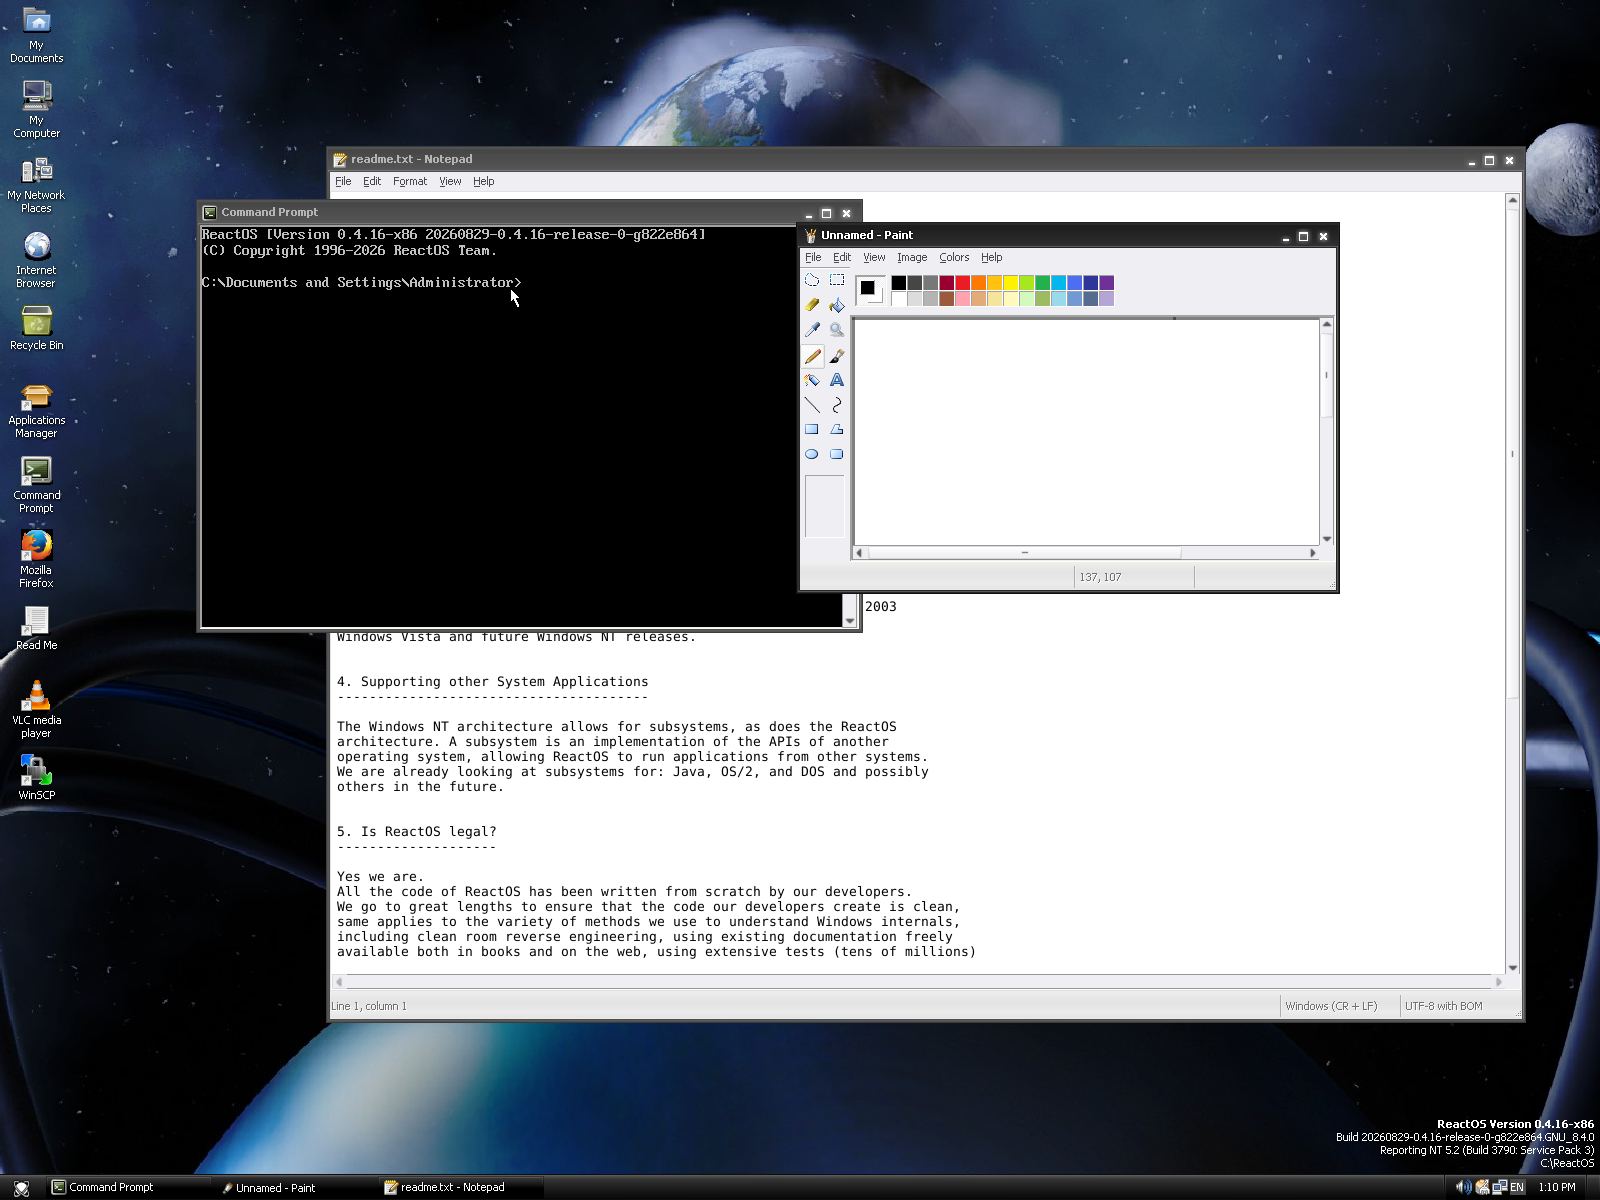Select the Airbrush spray tool in Paint

[812, 380]
